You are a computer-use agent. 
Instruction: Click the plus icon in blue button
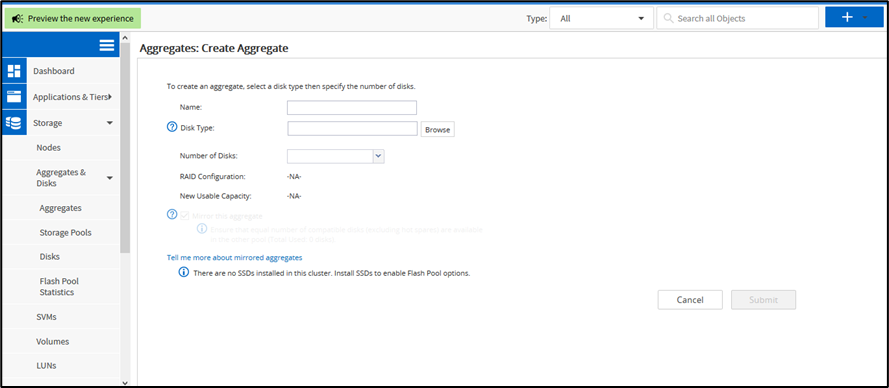pyautogui.click(x=847, y=18)
